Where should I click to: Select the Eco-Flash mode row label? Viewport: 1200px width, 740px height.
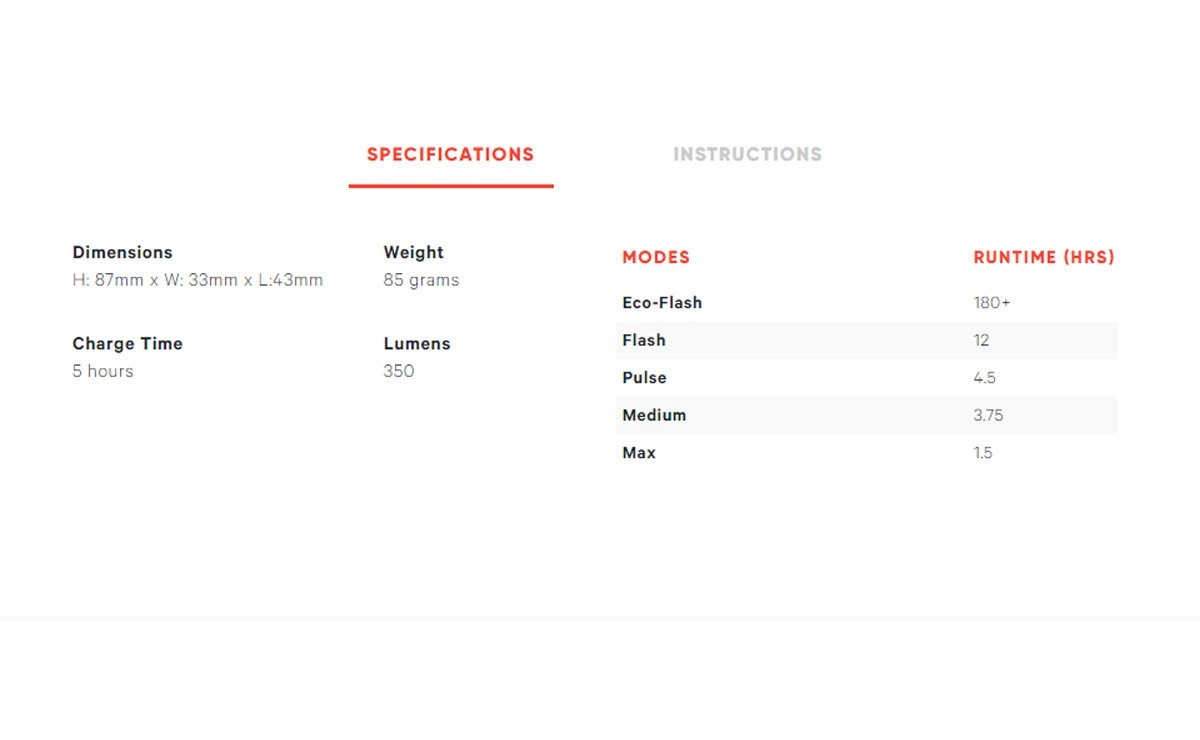(662, 303)
